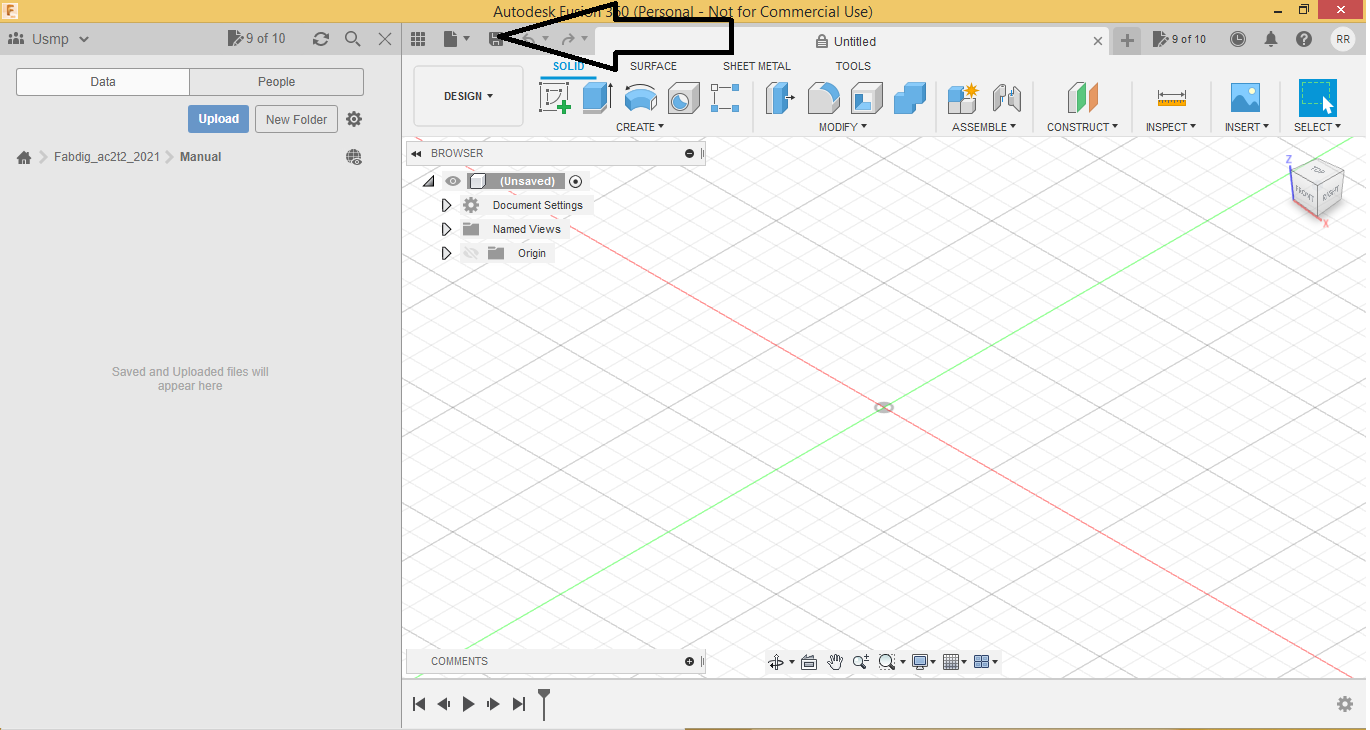Image resolution: width=1370 pixels, height=730 pixels.
Task: Open the File menu document icon
Action: coord(451,39)
